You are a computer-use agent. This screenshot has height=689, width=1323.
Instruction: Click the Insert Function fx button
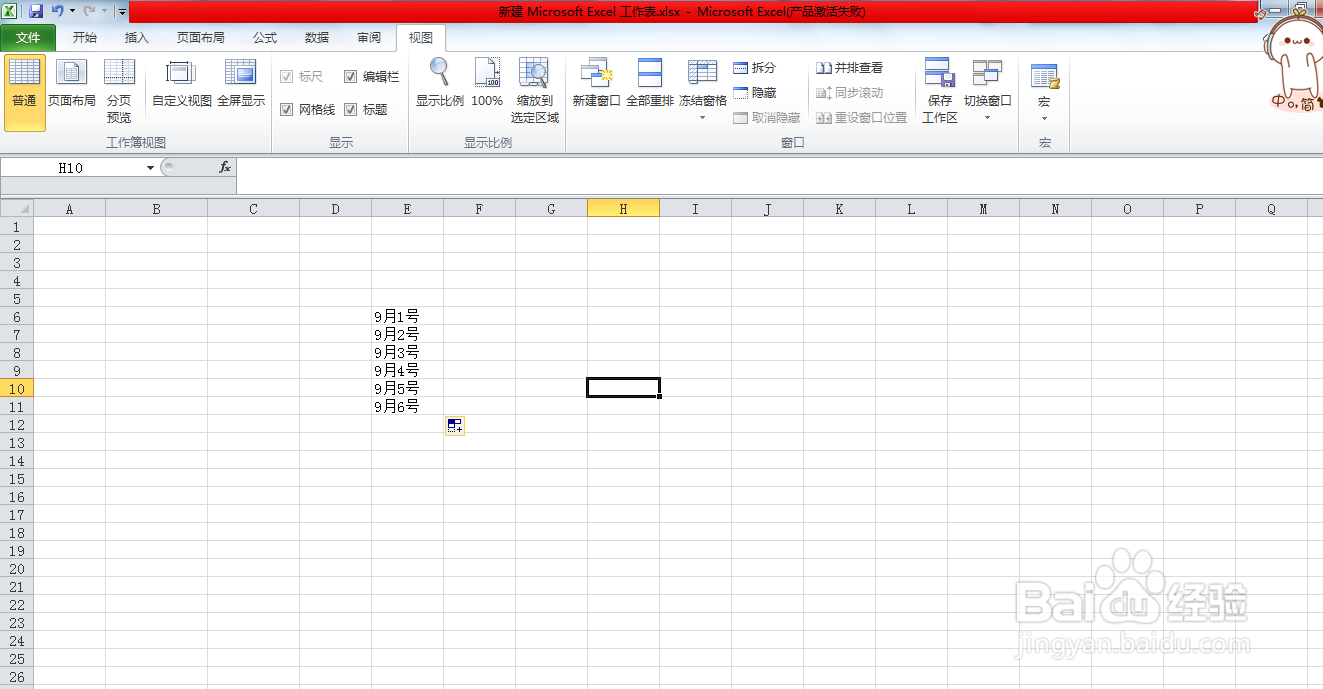(x=225, y=168)
